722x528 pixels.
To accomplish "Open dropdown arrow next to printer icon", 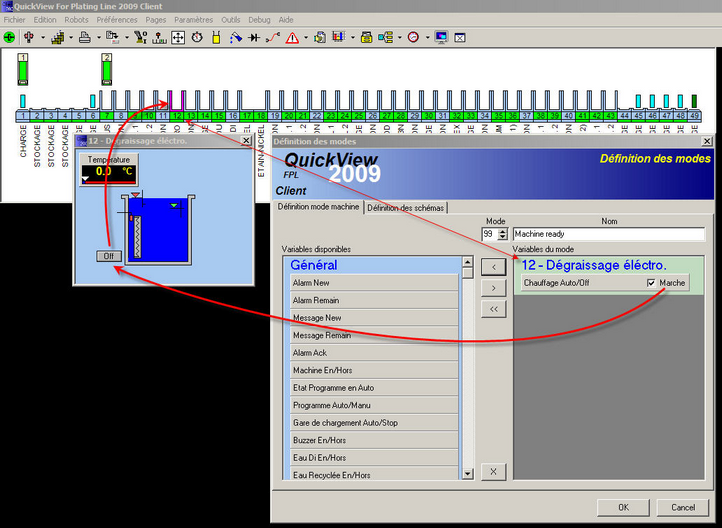I will point(98,38).
